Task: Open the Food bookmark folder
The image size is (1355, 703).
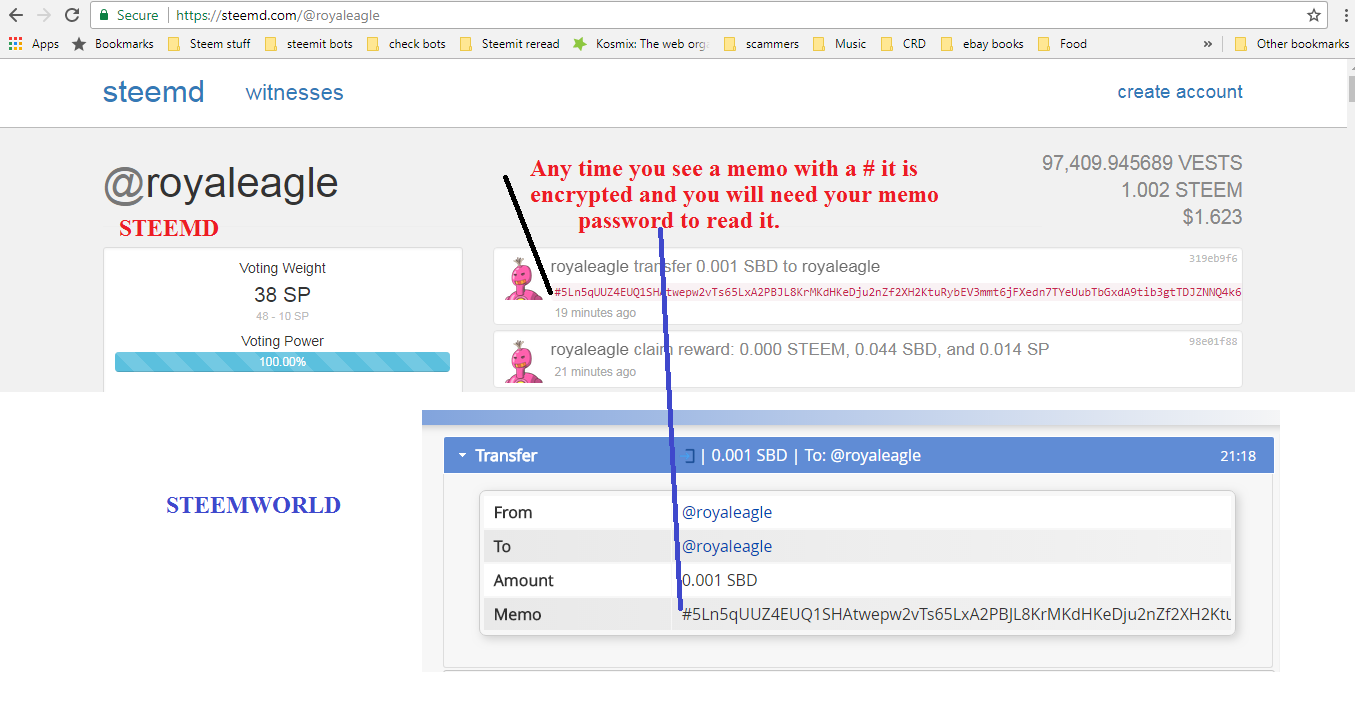Action: [x=1063, y=44]
